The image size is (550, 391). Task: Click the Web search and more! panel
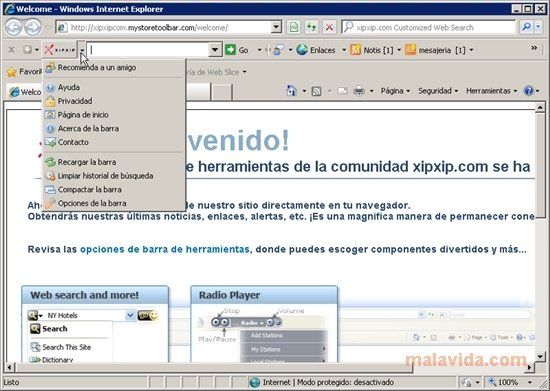[x=95, y=324]
